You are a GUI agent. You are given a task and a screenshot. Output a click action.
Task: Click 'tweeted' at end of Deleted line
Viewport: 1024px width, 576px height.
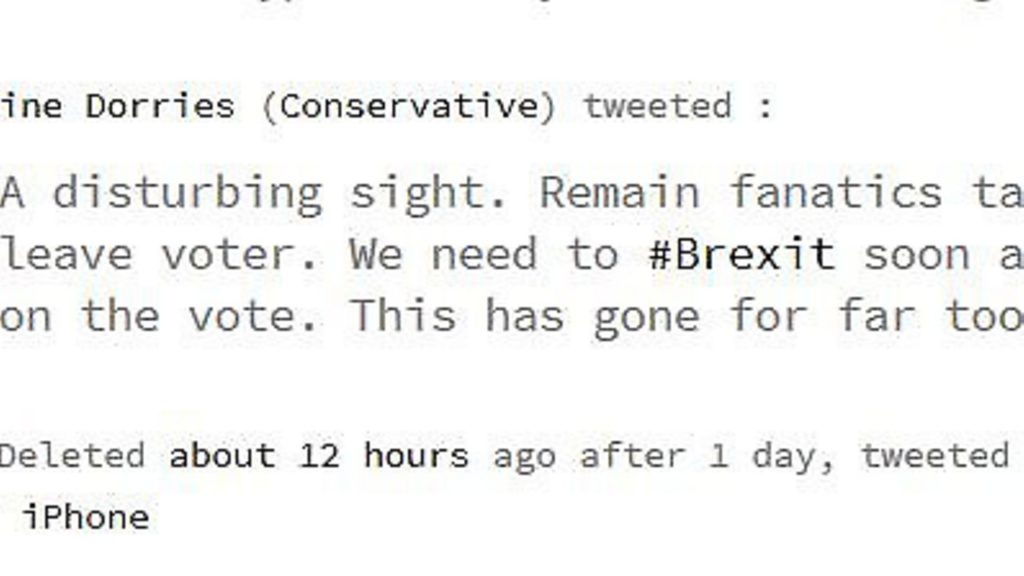[936, 455]
